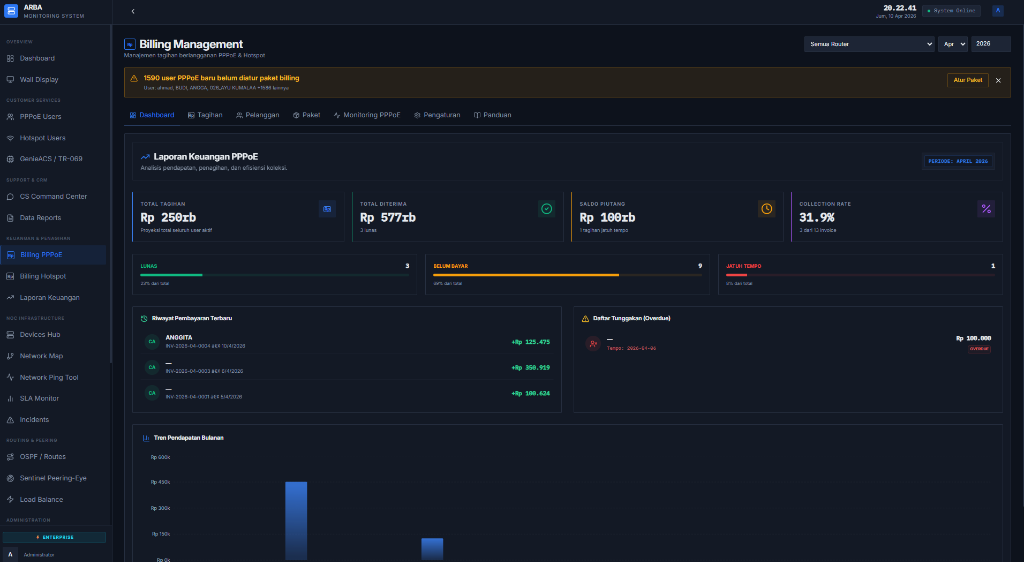Click the 31.9% collection rate value
1024x562 pixels.
pos(817,218)
